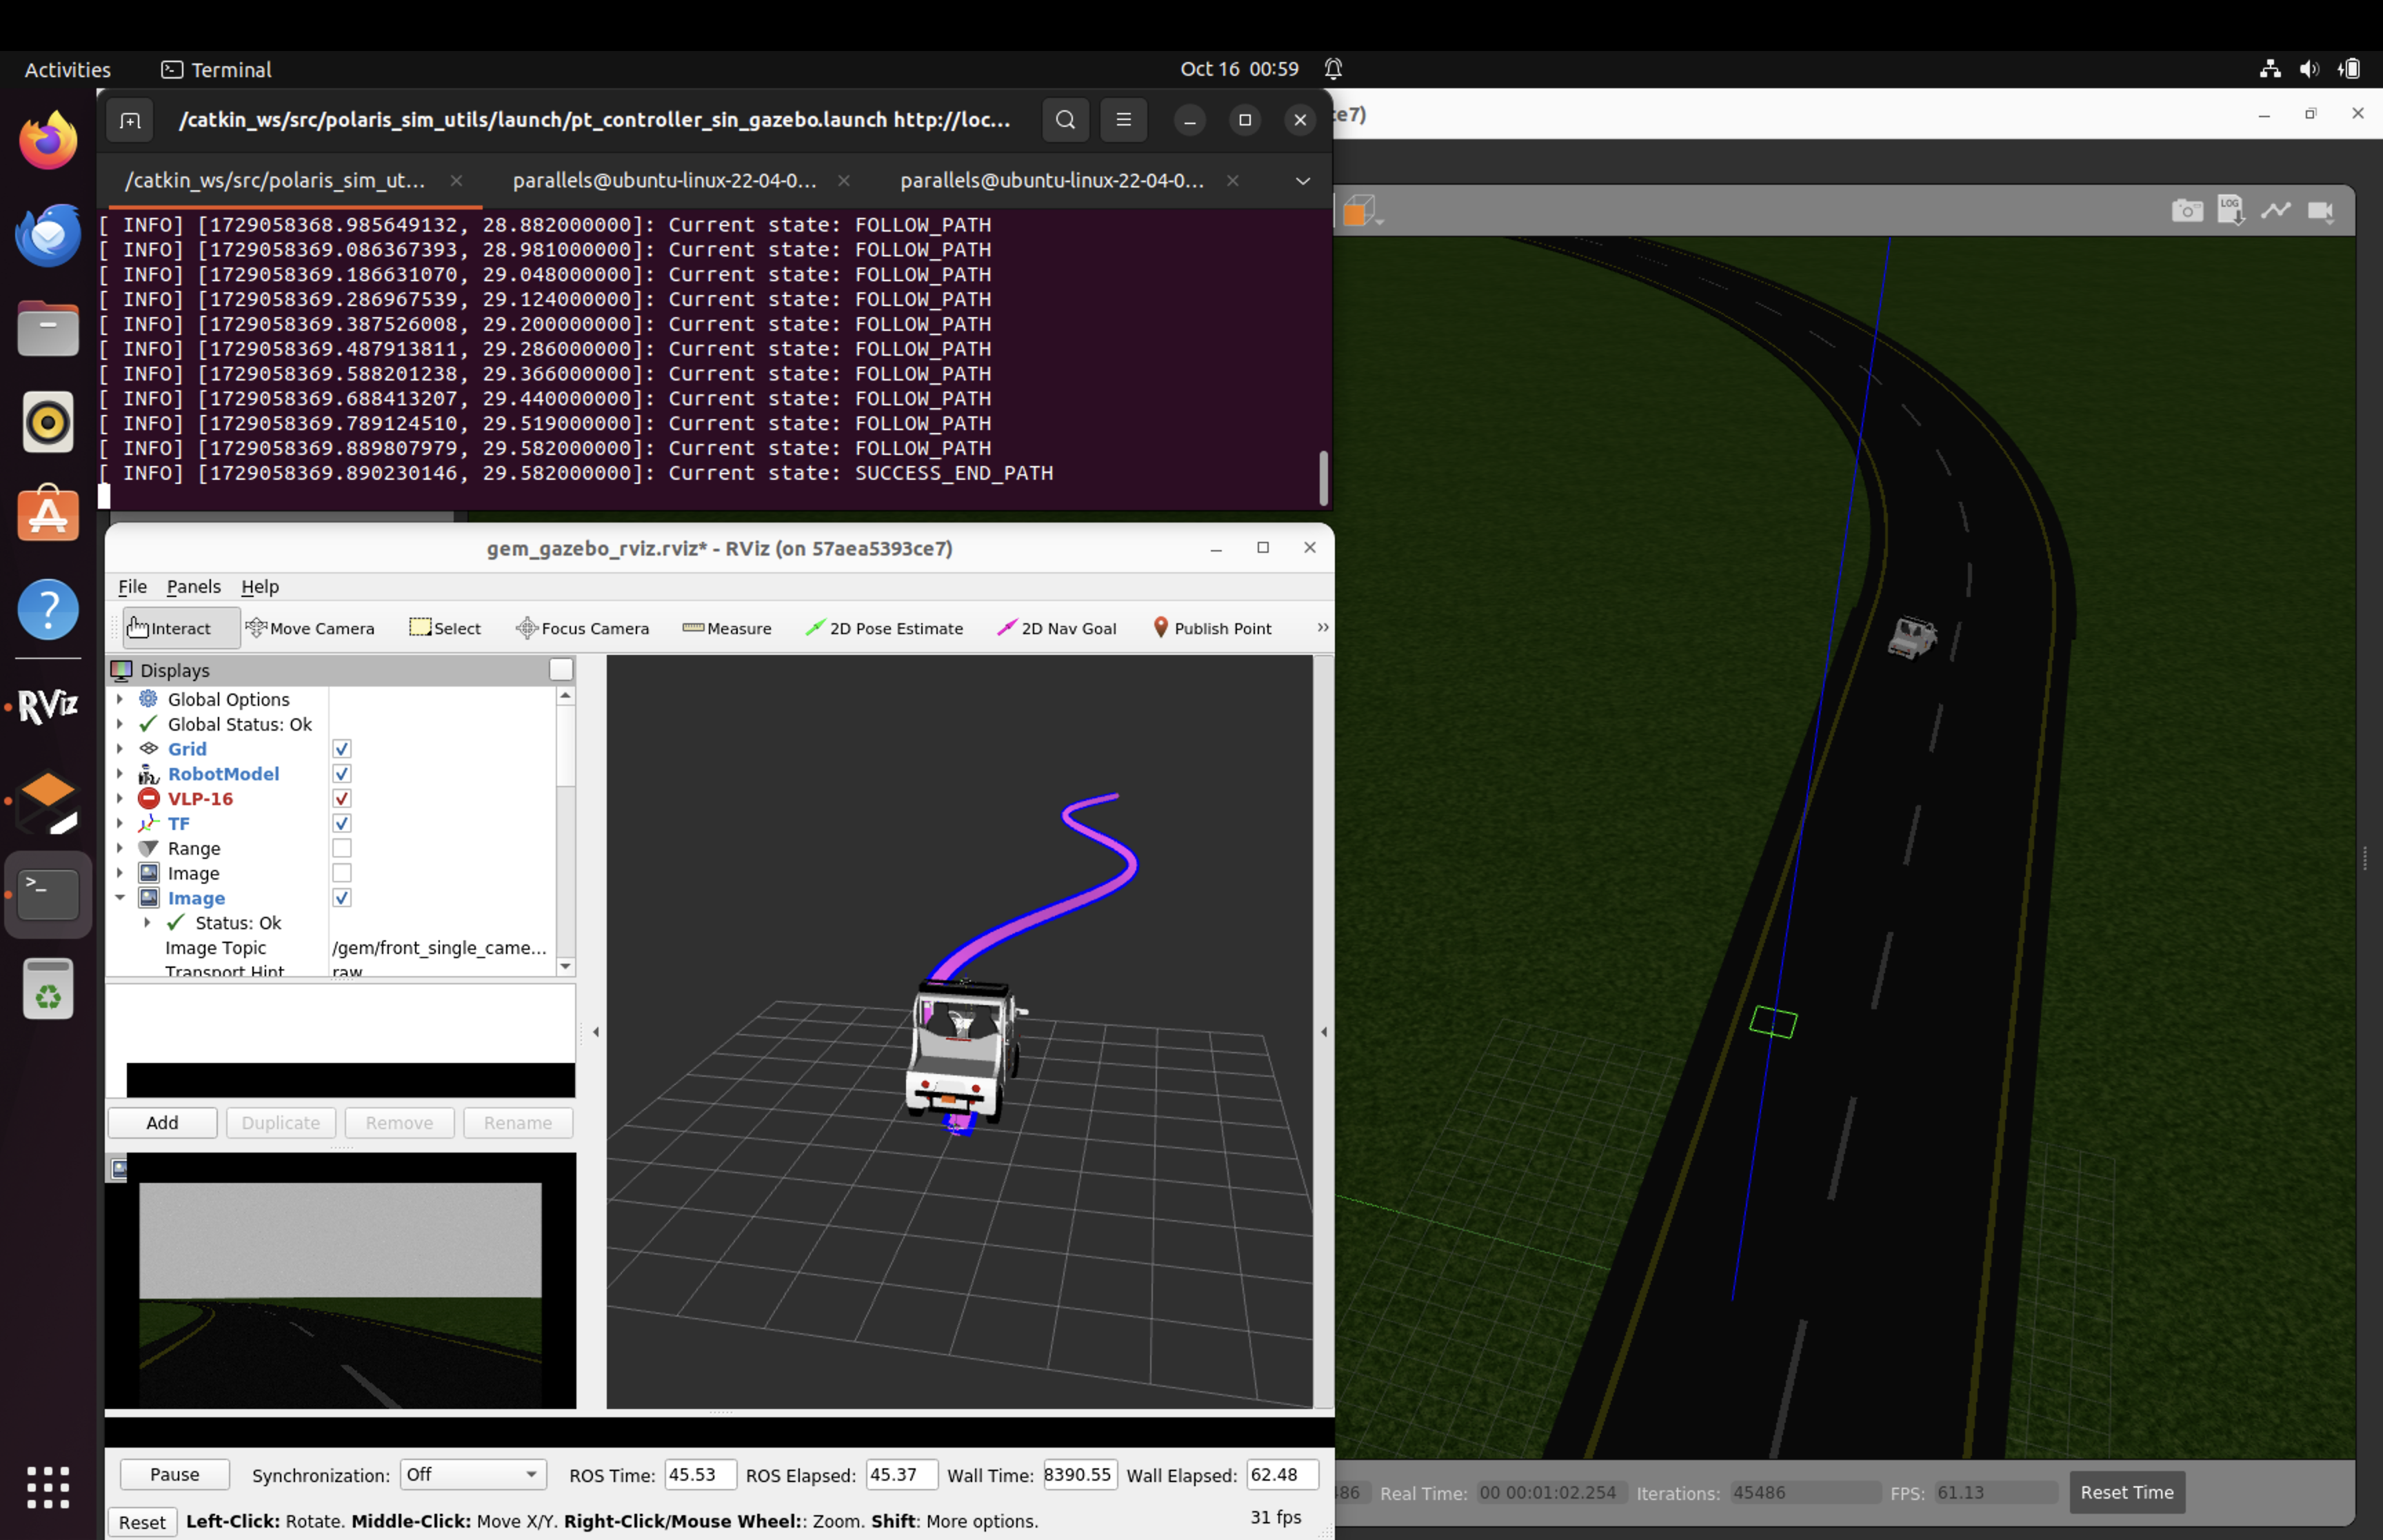The height and width of the screenshot is (1540, 2383).
Task: Enable the Range display checkbox
Action: (342, 848)
